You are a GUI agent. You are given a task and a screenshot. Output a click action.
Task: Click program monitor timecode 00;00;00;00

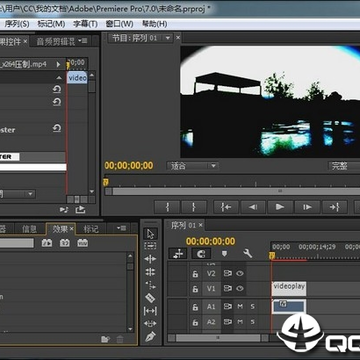click(x=129, y=166)
